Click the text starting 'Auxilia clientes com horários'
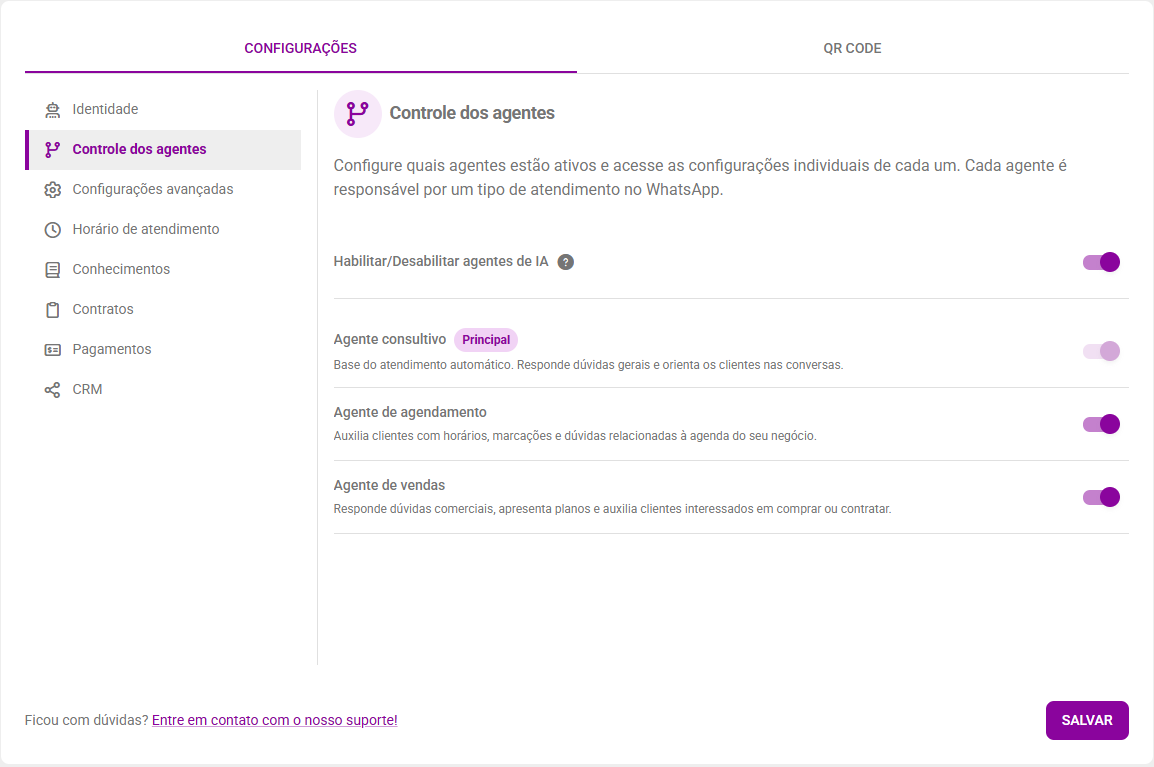The width and height of the screenshot is (1154, 767). [x=575, y=436]
